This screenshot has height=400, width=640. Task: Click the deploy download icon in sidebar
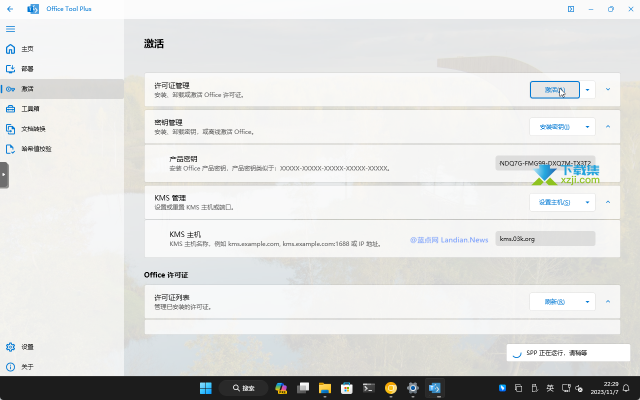pos(10,69)
